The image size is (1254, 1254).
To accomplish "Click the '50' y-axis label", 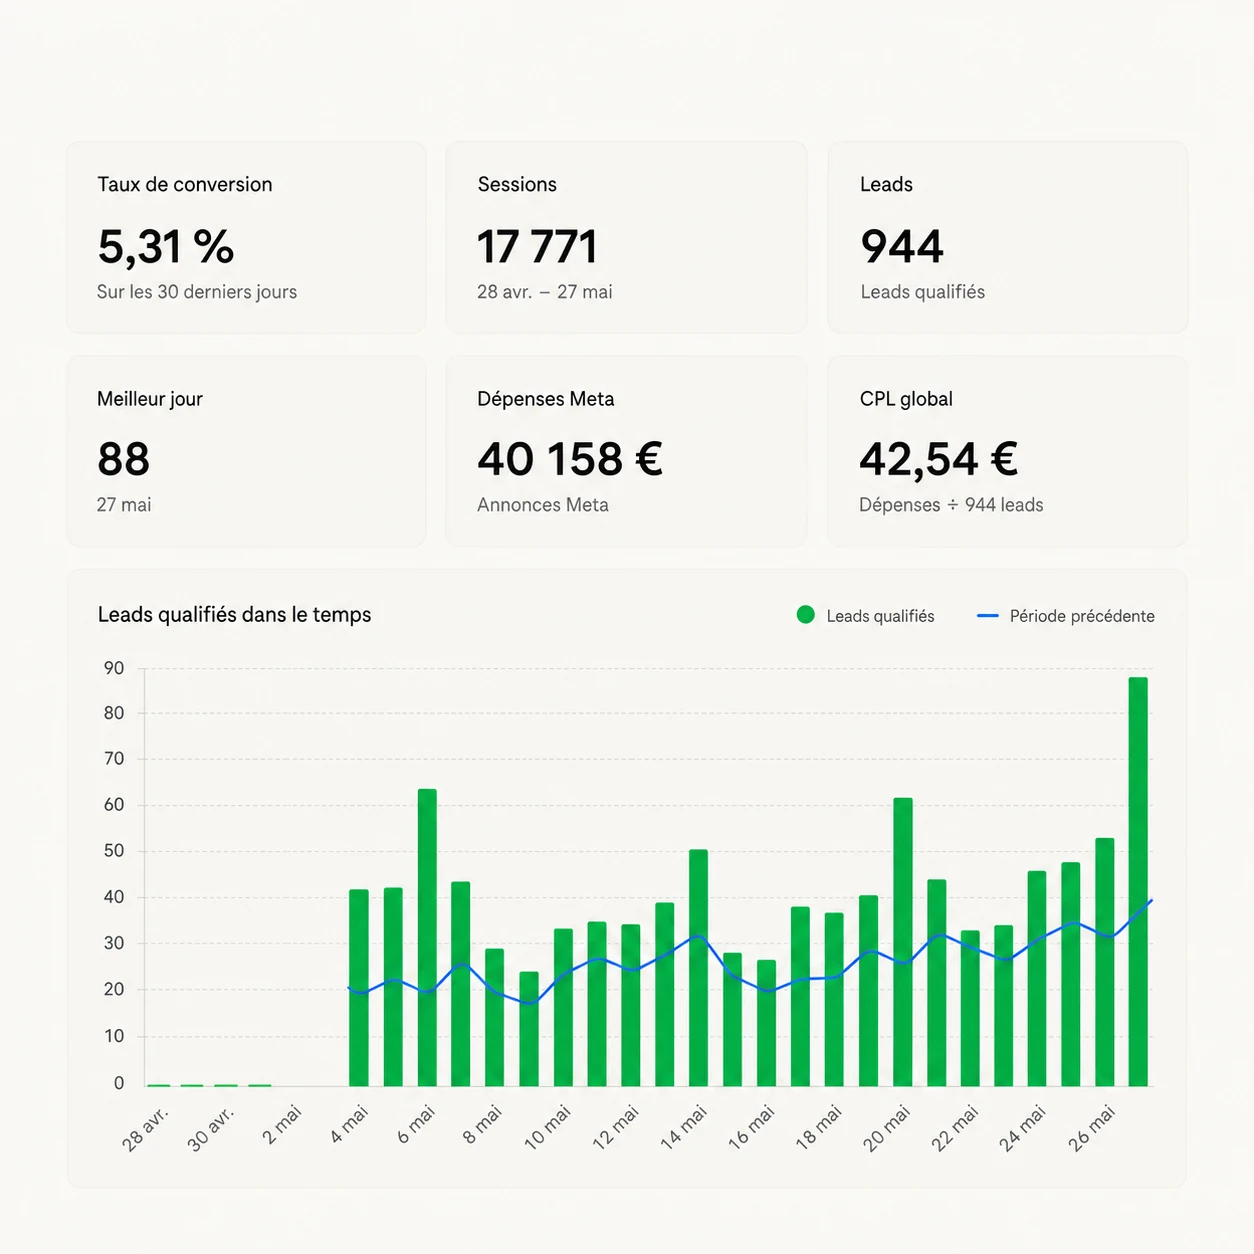I will (114, 851).
